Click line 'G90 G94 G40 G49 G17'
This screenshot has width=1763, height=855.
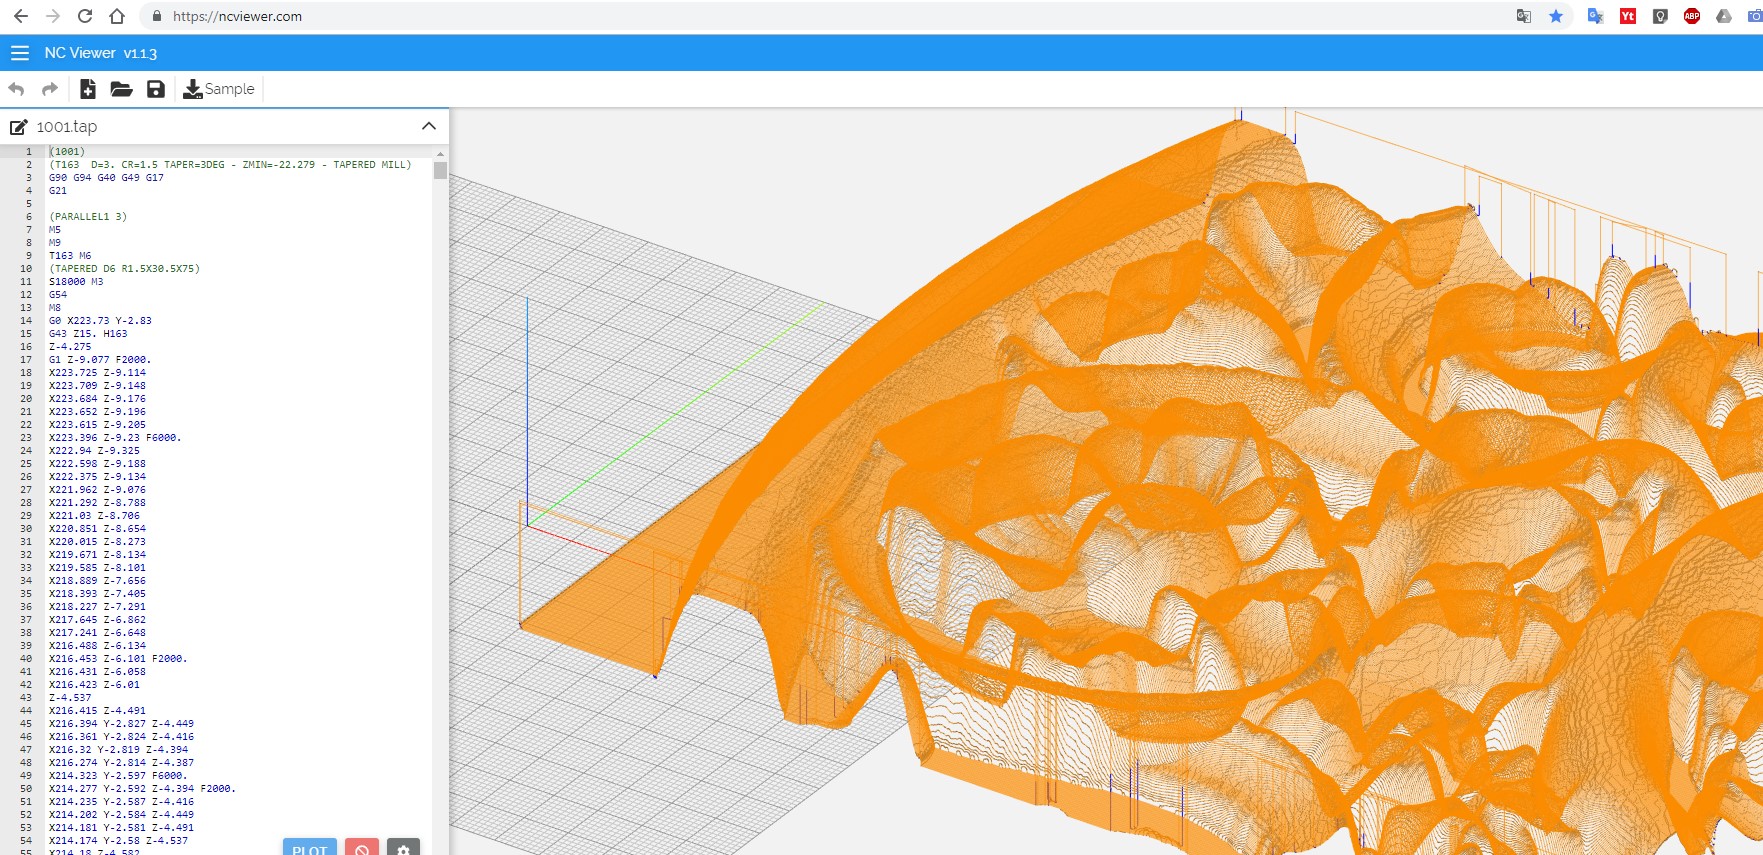tap(106, 178)
